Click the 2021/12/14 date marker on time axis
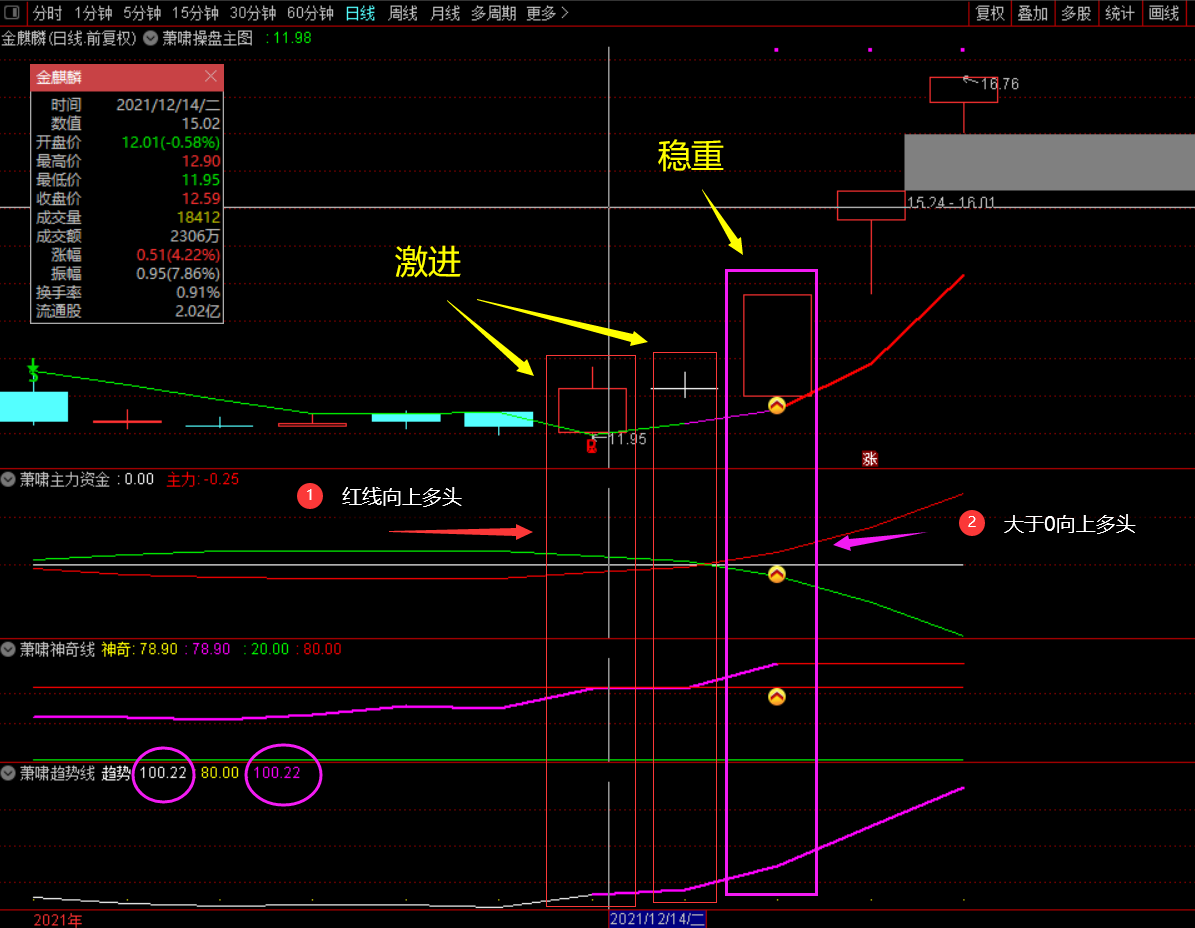 point(658,919)
